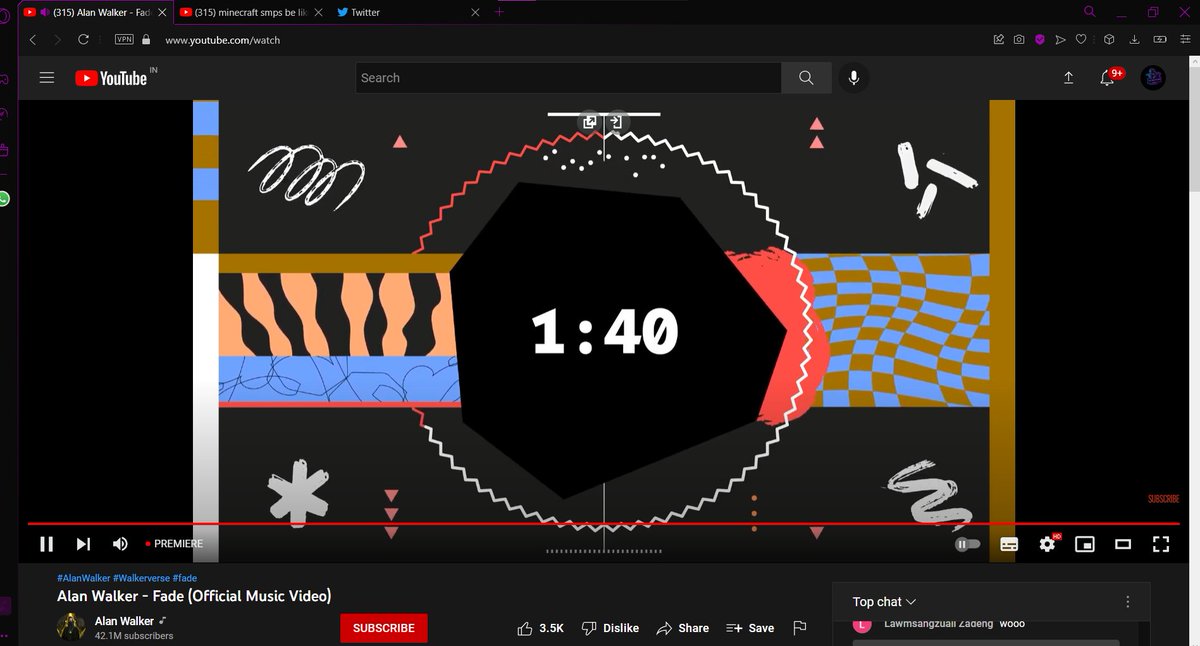Subscribe to Alan Walker channel
The image size is (1200, 646).
[x=384, y=628]
